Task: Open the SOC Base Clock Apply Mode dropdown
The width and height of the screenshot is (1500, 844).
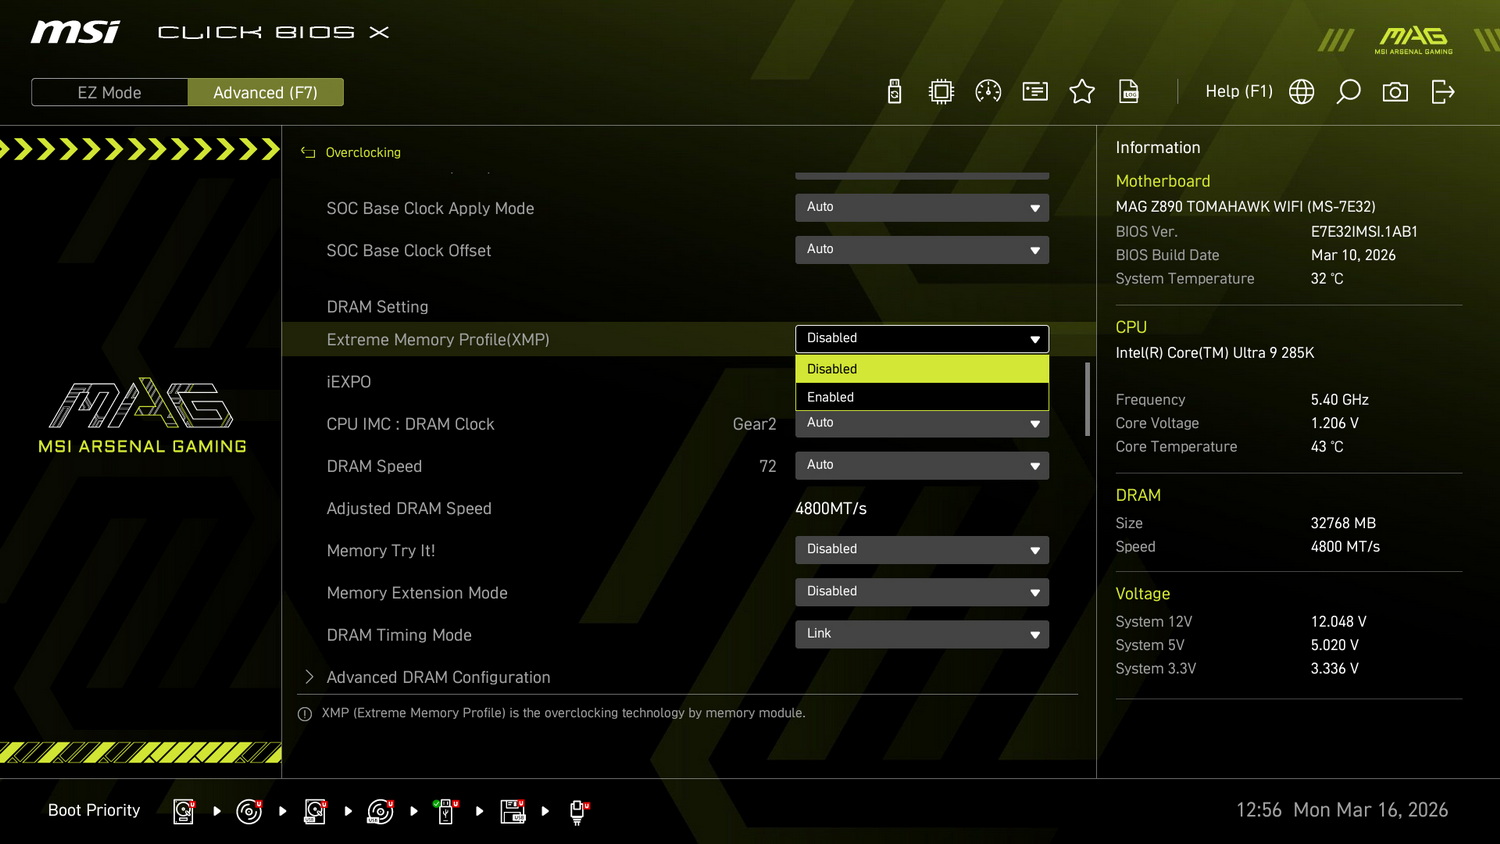Action: [x=921, y=207]
